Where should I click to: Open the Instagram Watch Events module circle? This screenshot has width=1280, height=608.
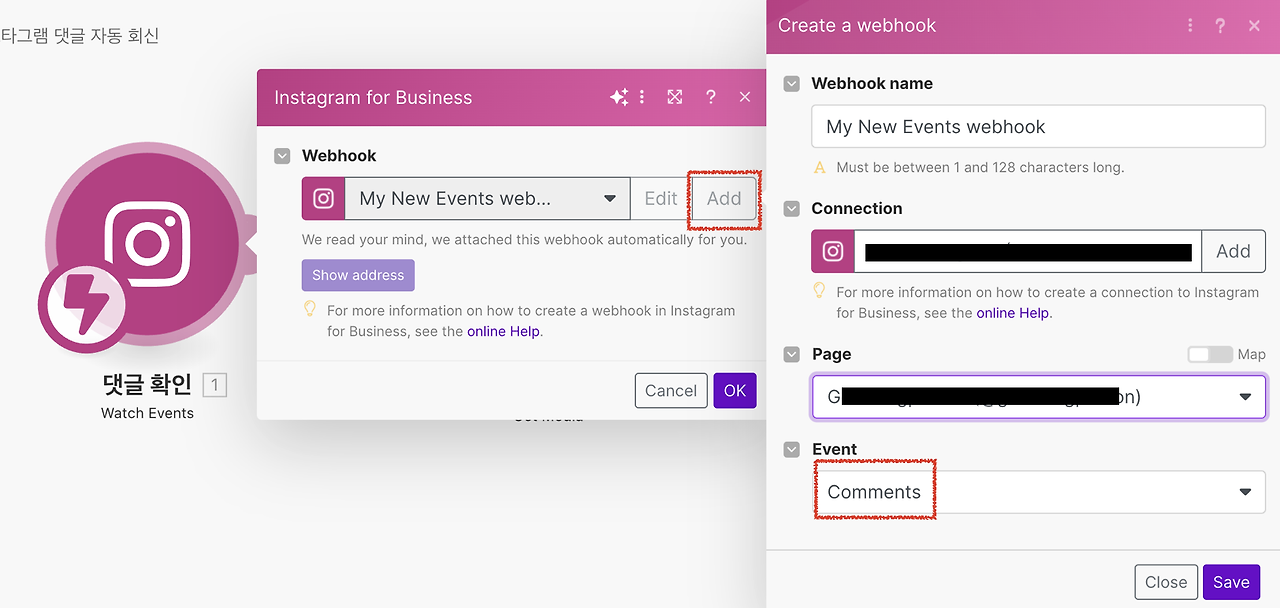pos(147,244)
